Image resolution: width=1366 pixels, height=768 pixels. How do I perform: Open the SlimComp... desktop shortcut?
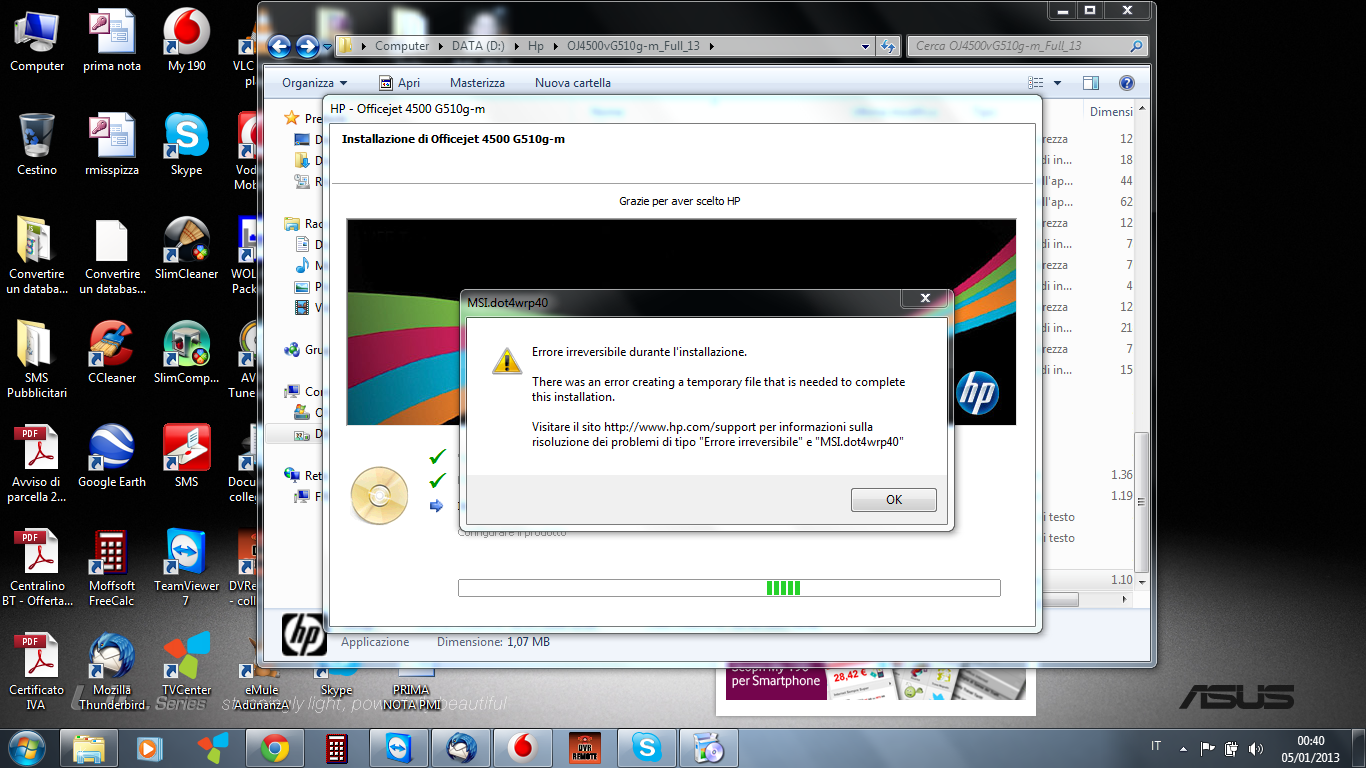187,352
